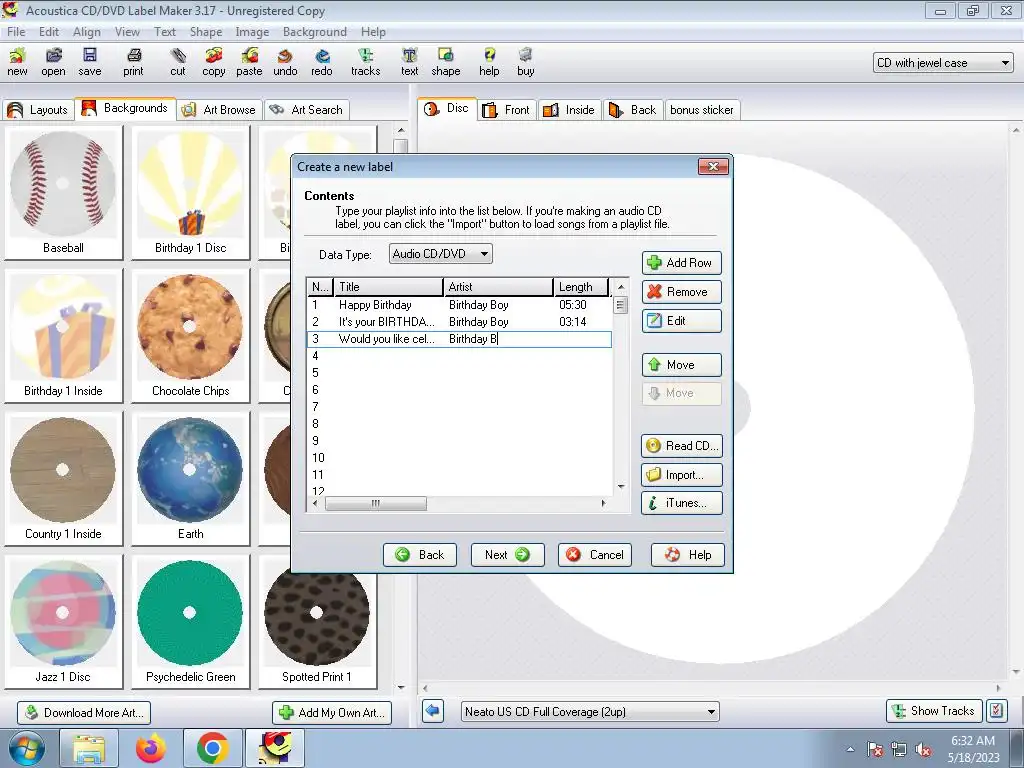Click the blue back arrow beside the paper type
Image resolution: width=1024 pixels, height=768 pixels.
pos(433,711)
